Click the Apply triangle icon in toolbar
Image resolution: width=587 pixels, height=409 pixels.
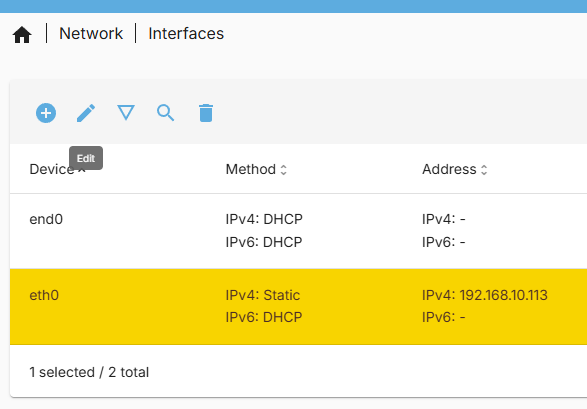pos(126,113)
